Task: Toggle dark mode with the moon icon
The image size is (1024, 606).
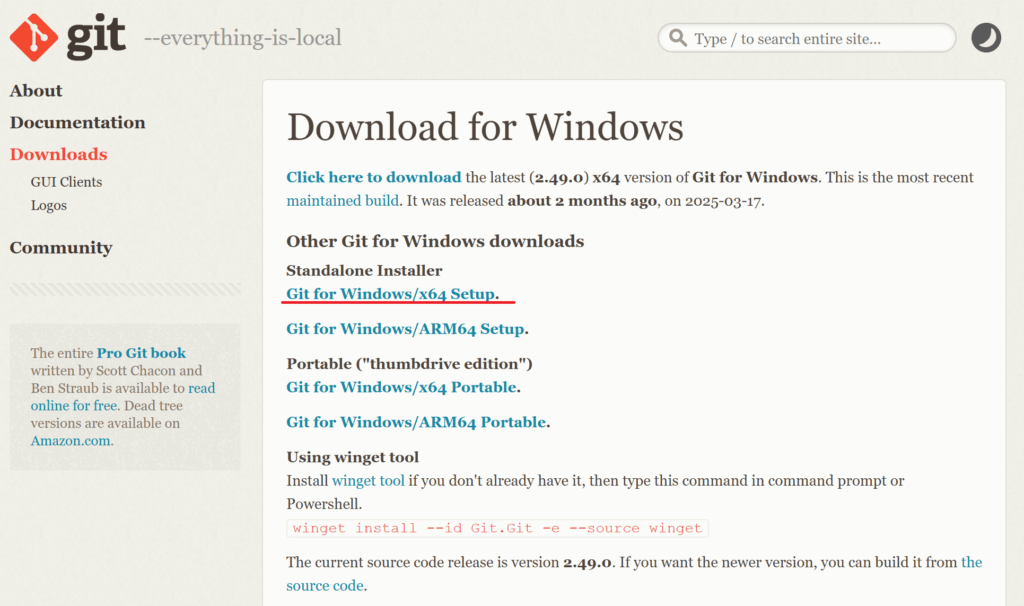Action: point(985,38)
